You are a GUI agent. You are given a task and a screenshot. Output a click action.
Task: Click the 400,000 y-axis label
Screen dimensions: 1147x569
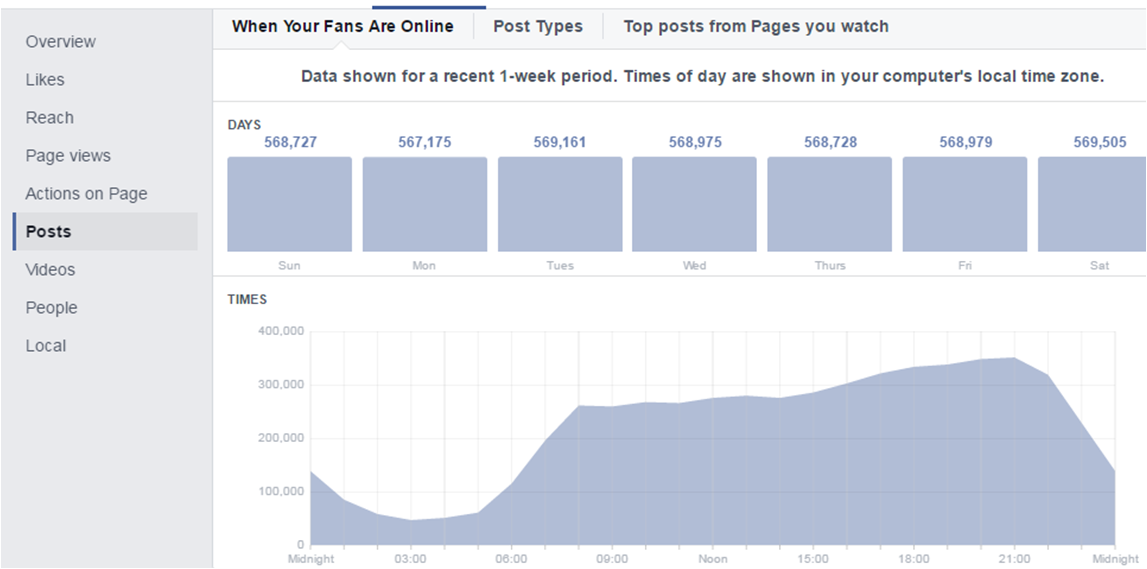[281, 331]
